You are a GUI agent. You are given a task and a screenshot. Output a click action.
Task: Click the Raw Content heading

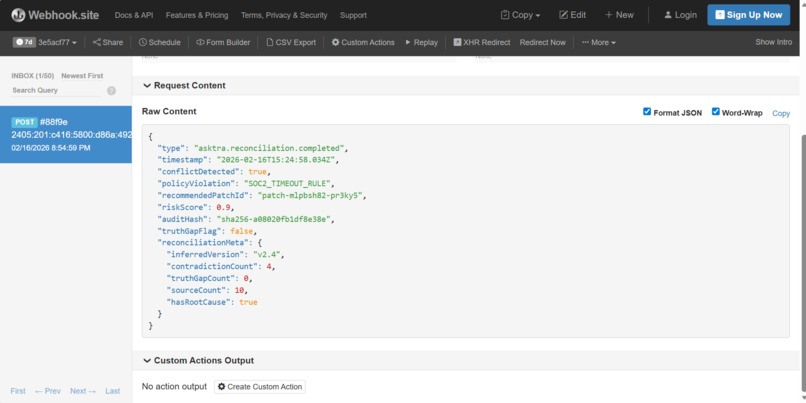[169, 112]
